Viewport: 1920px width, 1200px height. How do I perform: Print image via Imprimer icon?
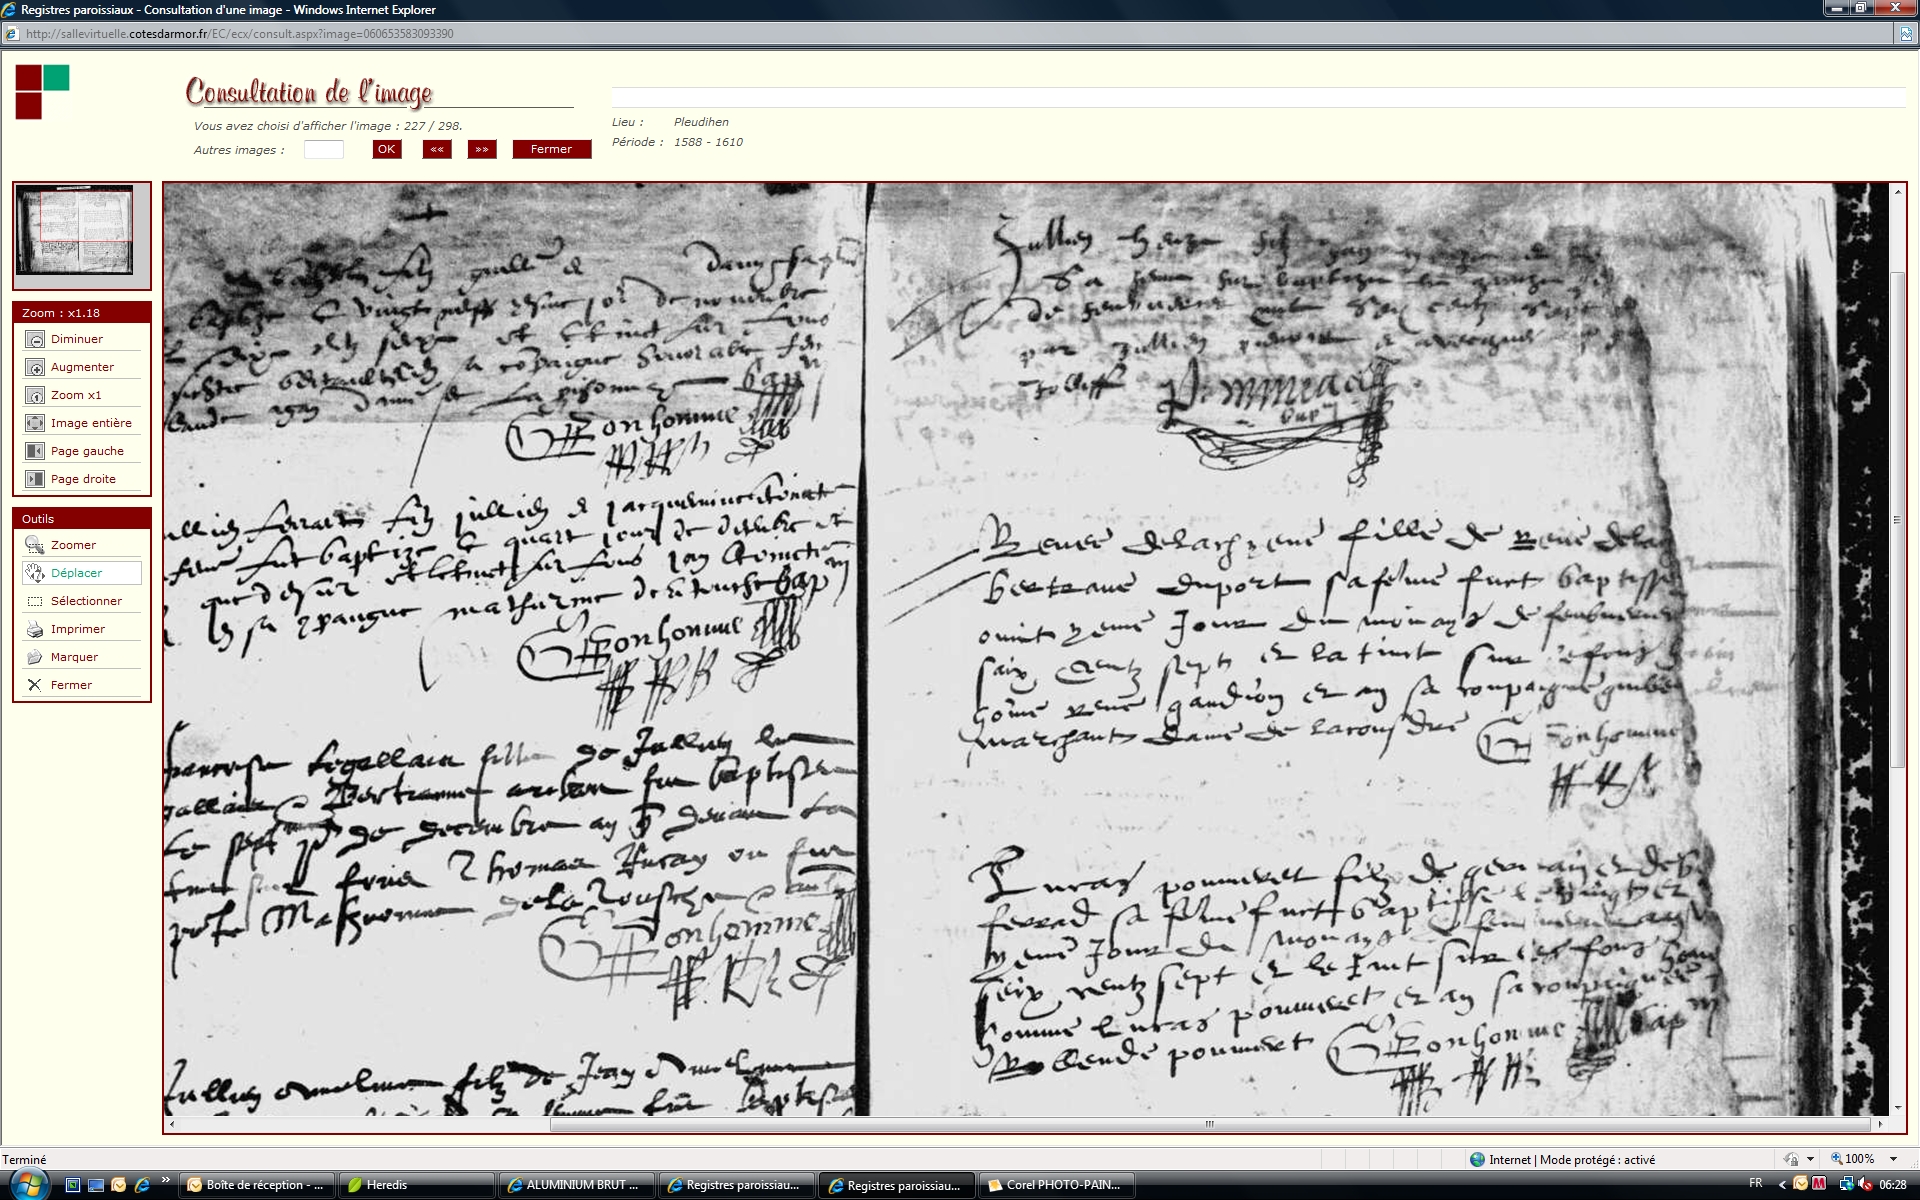[x=35, y=630]
